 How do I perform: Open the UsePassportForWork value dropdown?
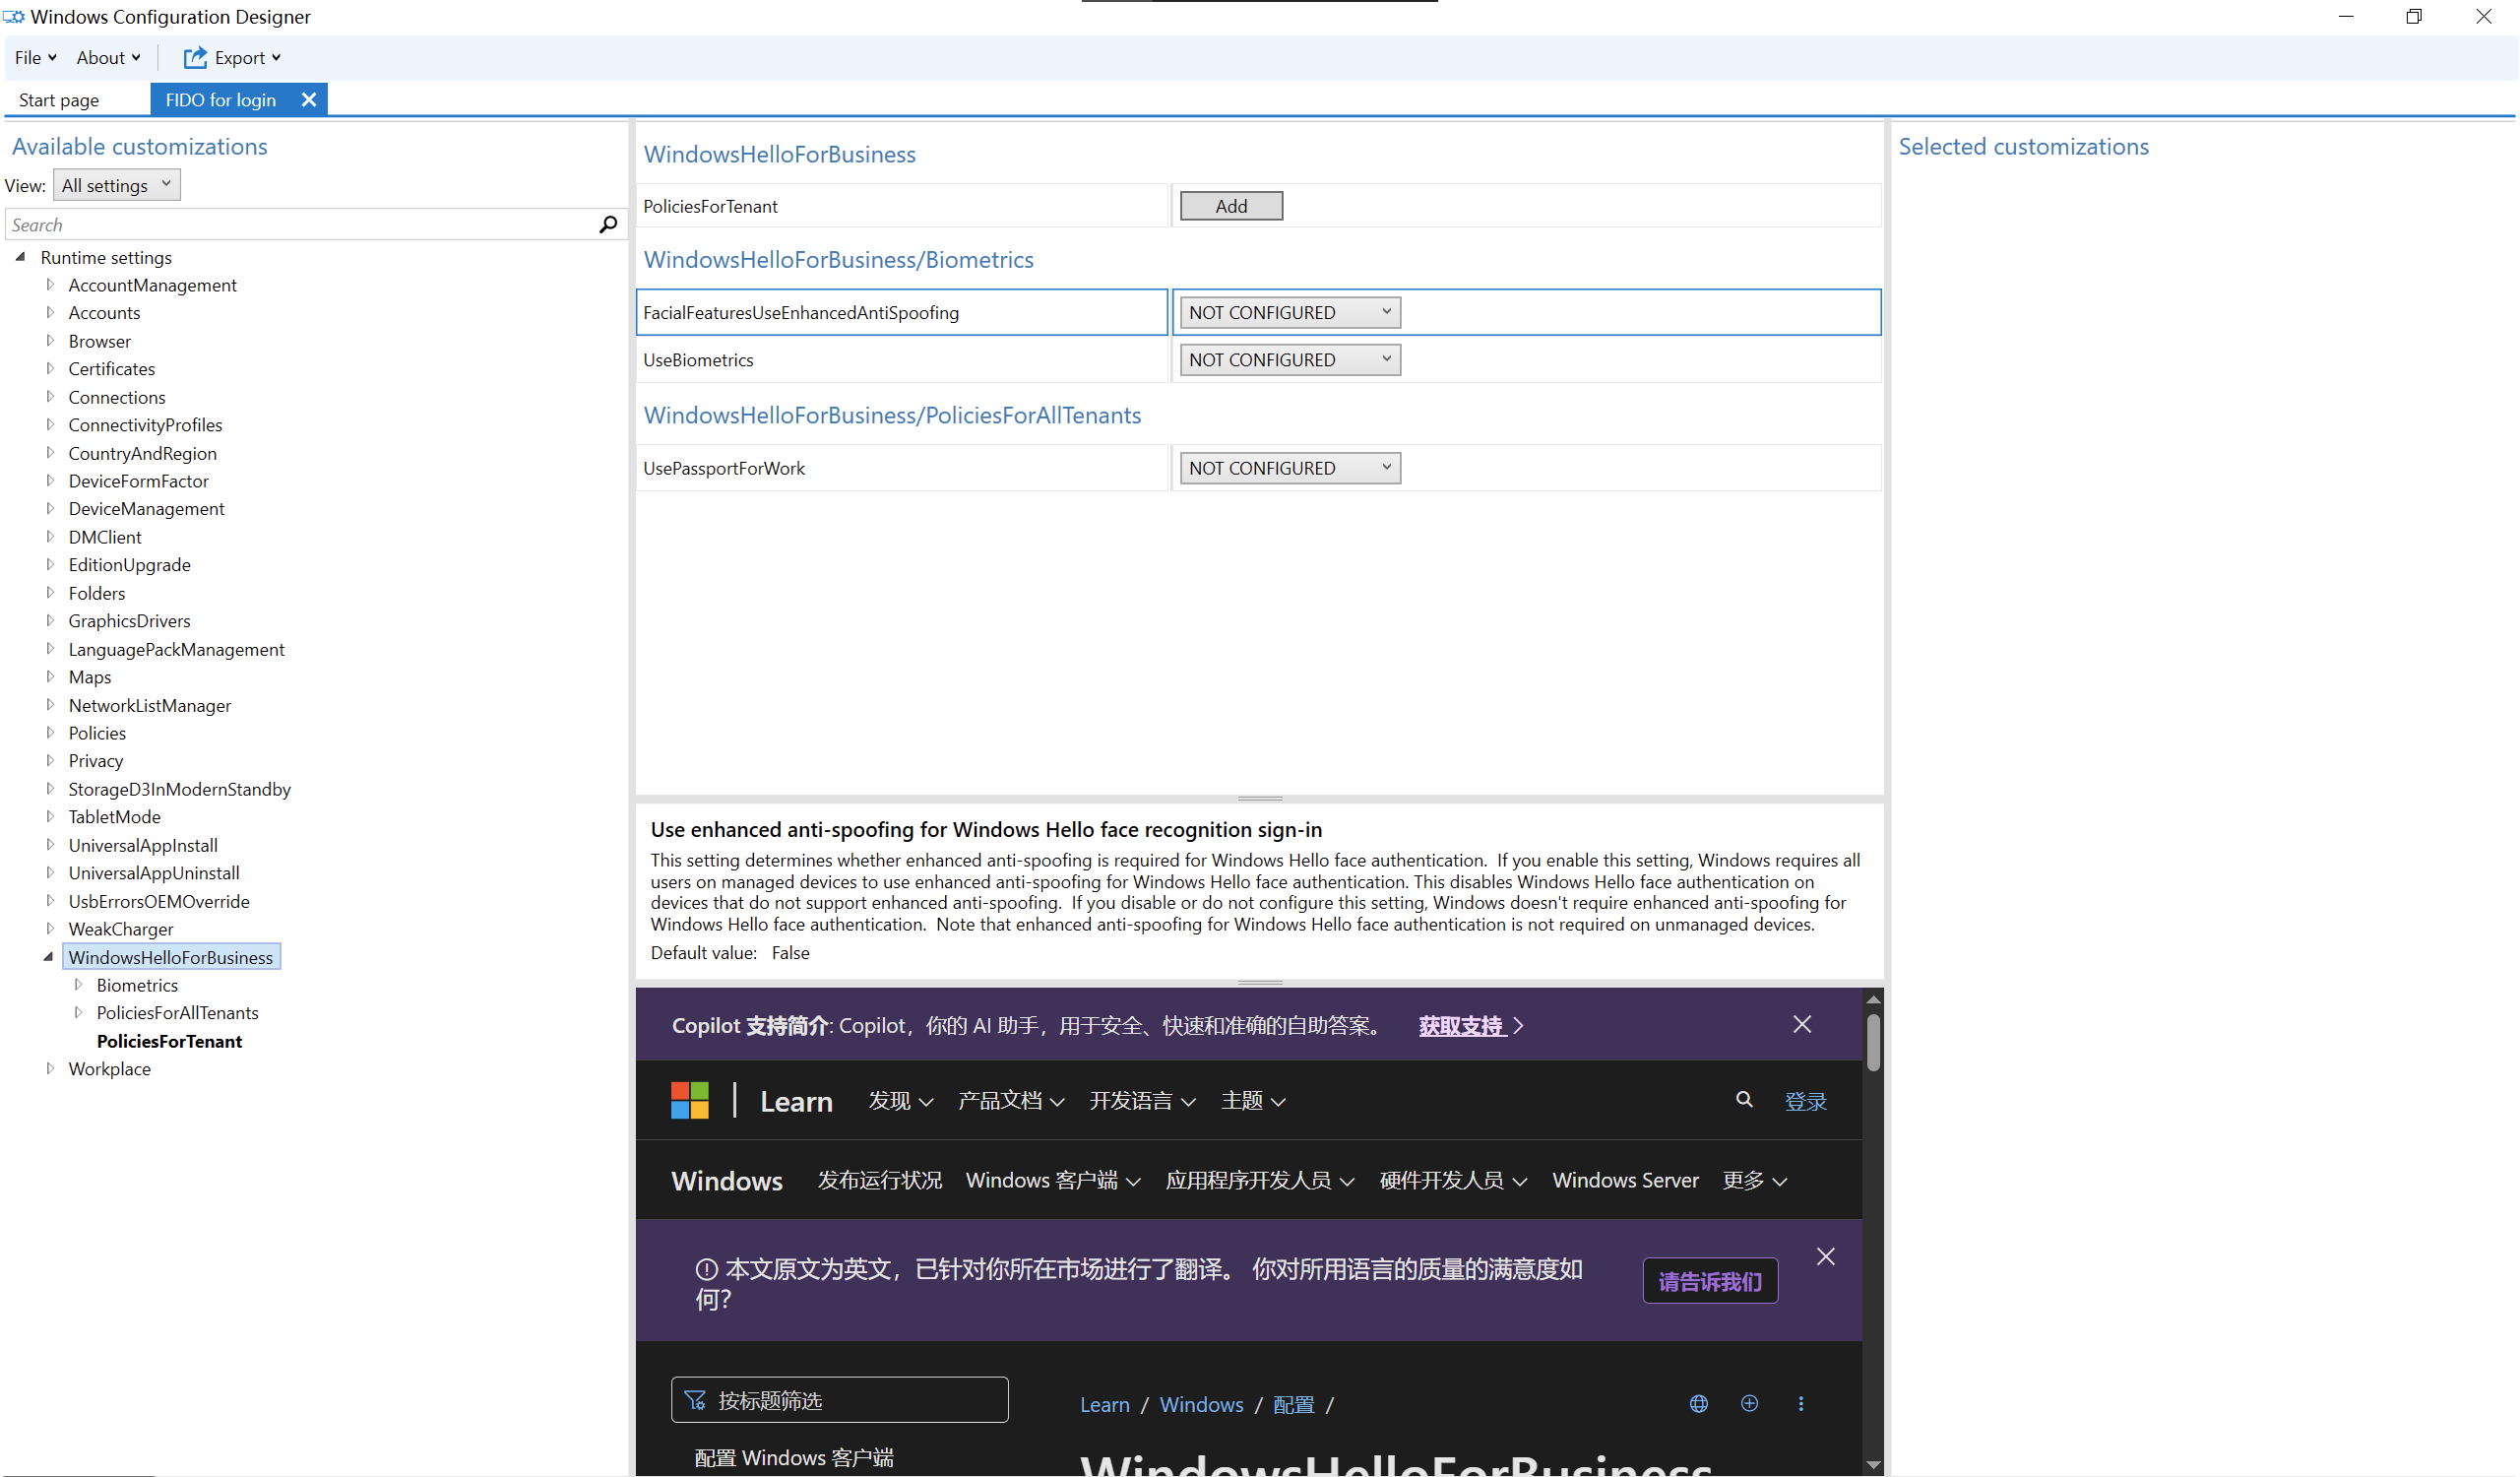(x=1289, y=468)
